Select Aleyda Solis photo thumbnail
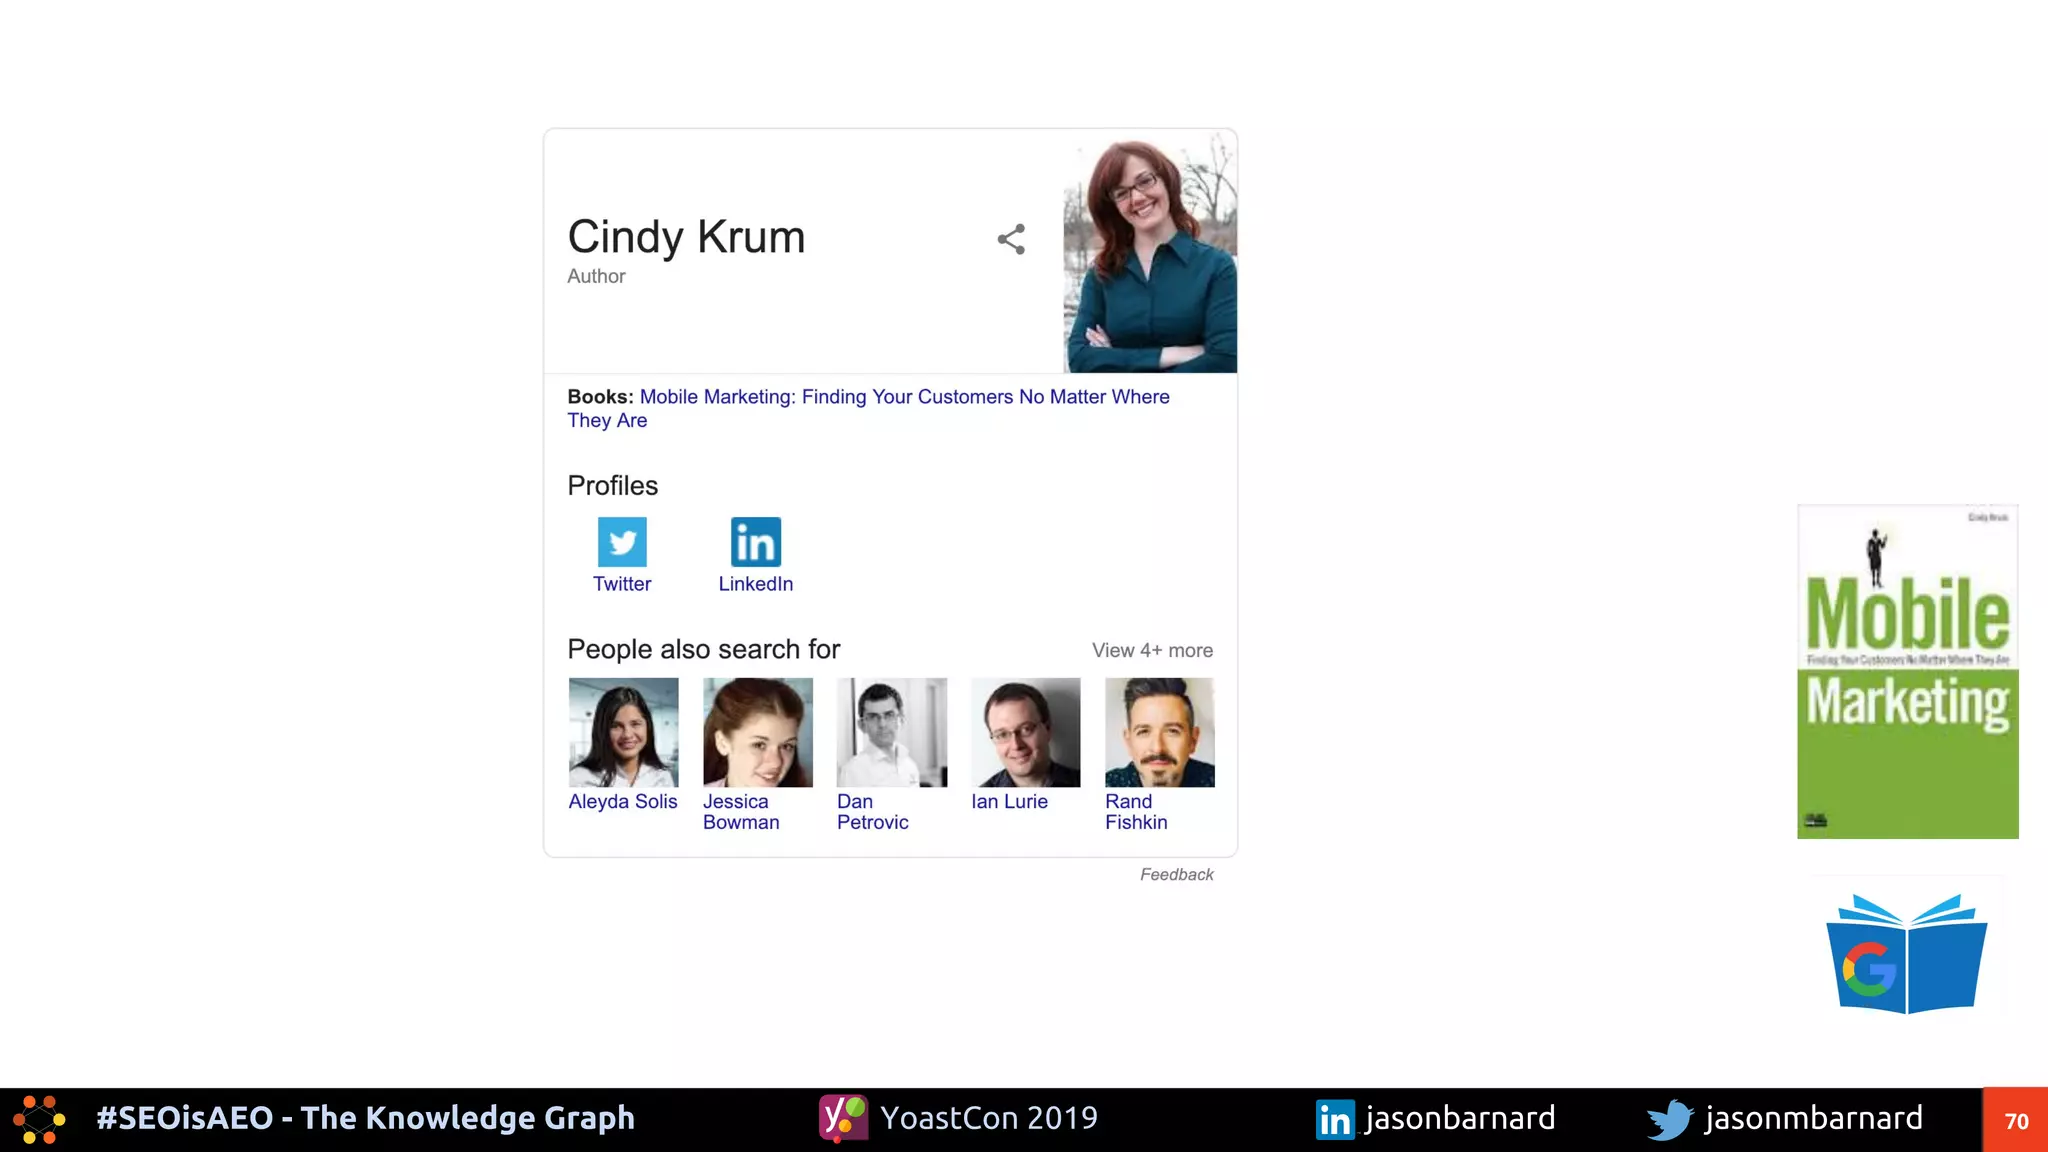The image size is (2048, 1152). pyautogui.click(x=623, y=732)
